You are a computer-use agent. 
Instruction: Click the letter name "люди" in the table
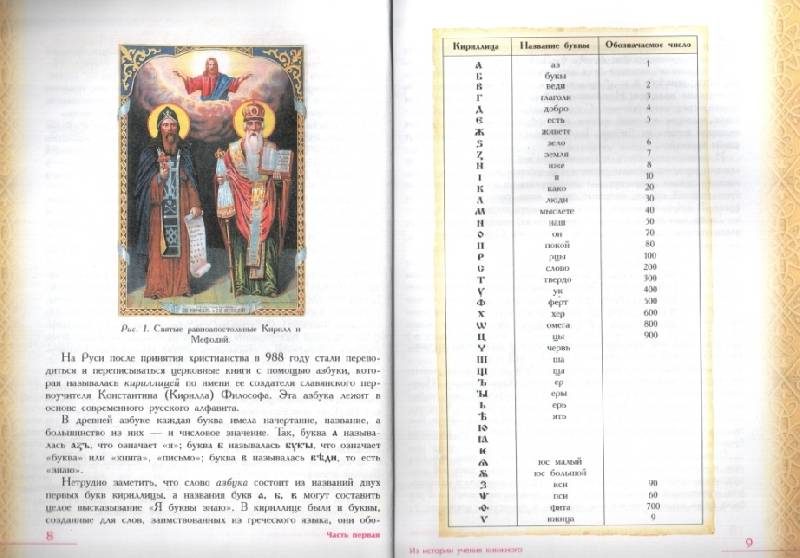click(x=556, y=199)
